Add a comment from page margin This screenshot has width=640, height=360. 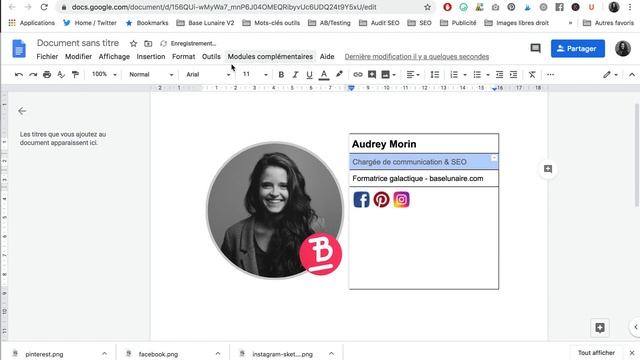[x=548, y=169]
